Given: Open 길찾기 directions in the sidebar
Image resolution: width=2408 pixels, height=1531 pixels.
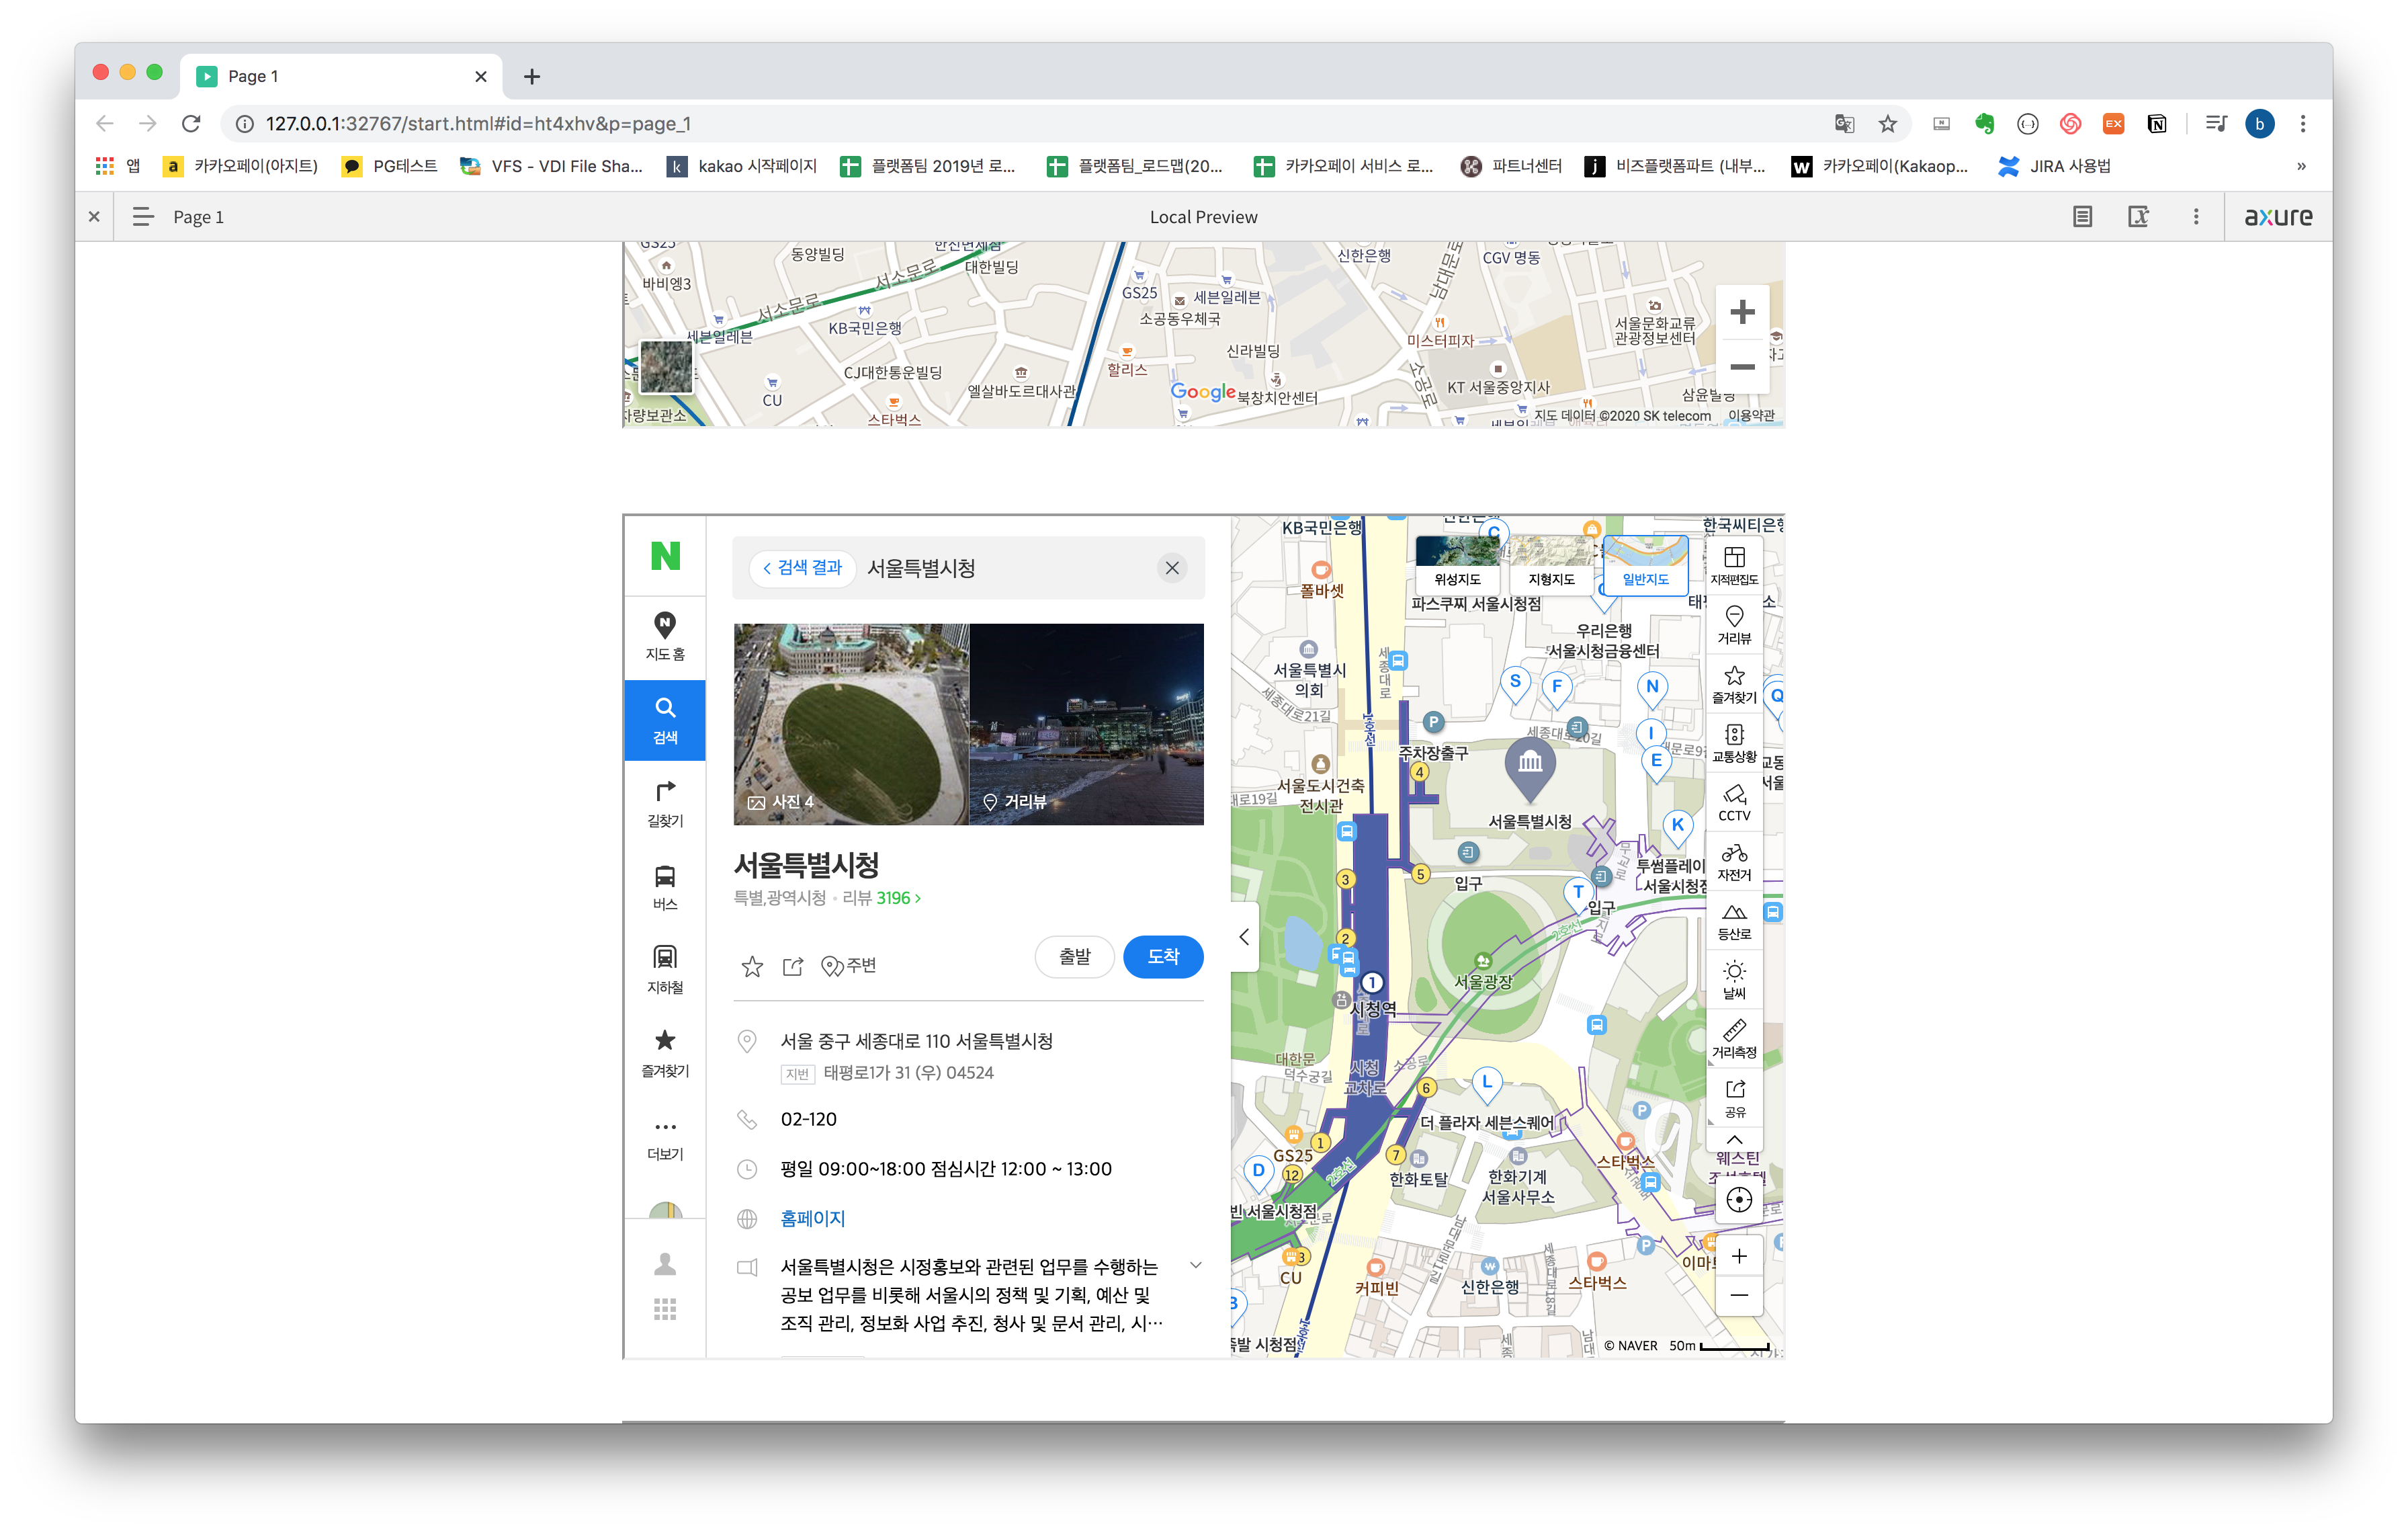Looking at the screenshot, I should pyautogui.click(x=665, y=803).
